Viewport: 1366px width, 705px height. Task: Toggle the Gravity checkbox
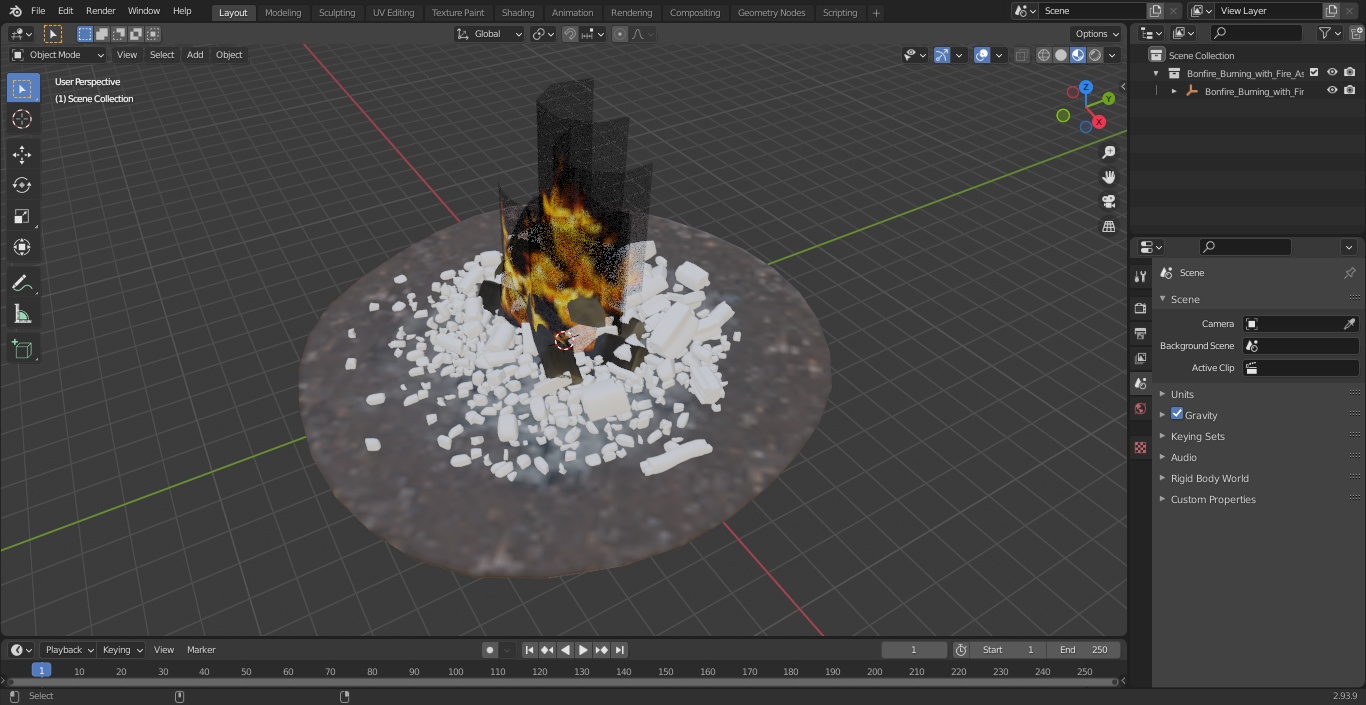pyautogui.click(x=1177, y=414)
